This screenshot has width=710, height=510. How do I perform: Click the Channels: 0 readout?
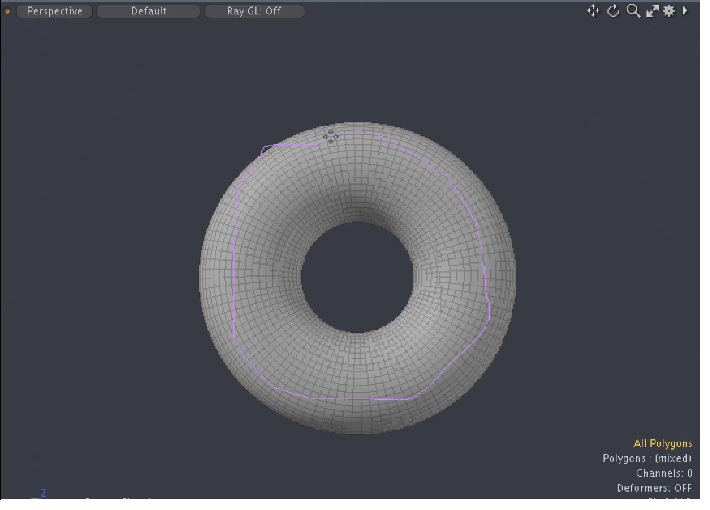click(x=664, y=473)
